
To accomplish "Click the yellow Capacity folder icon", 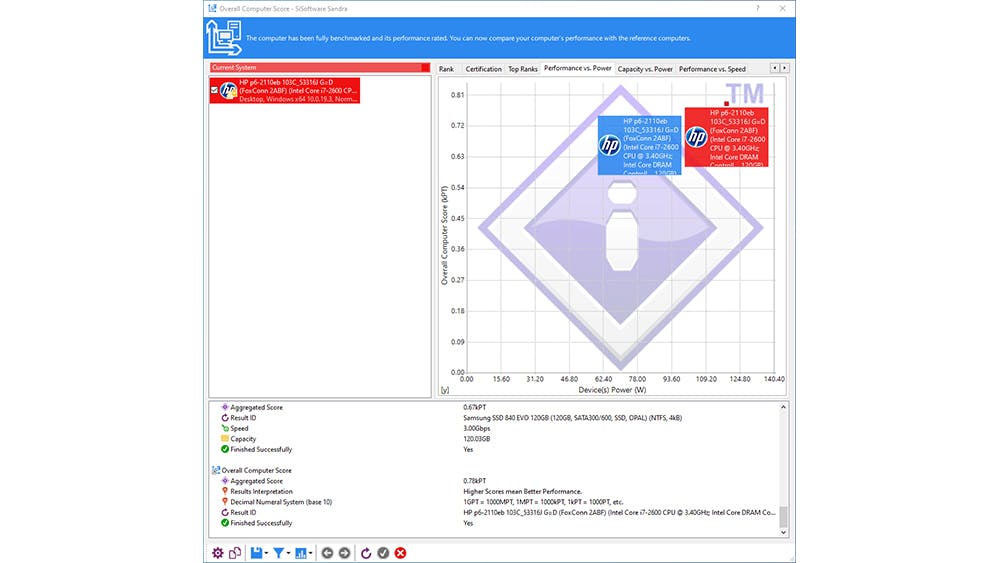I will (224, 439).
